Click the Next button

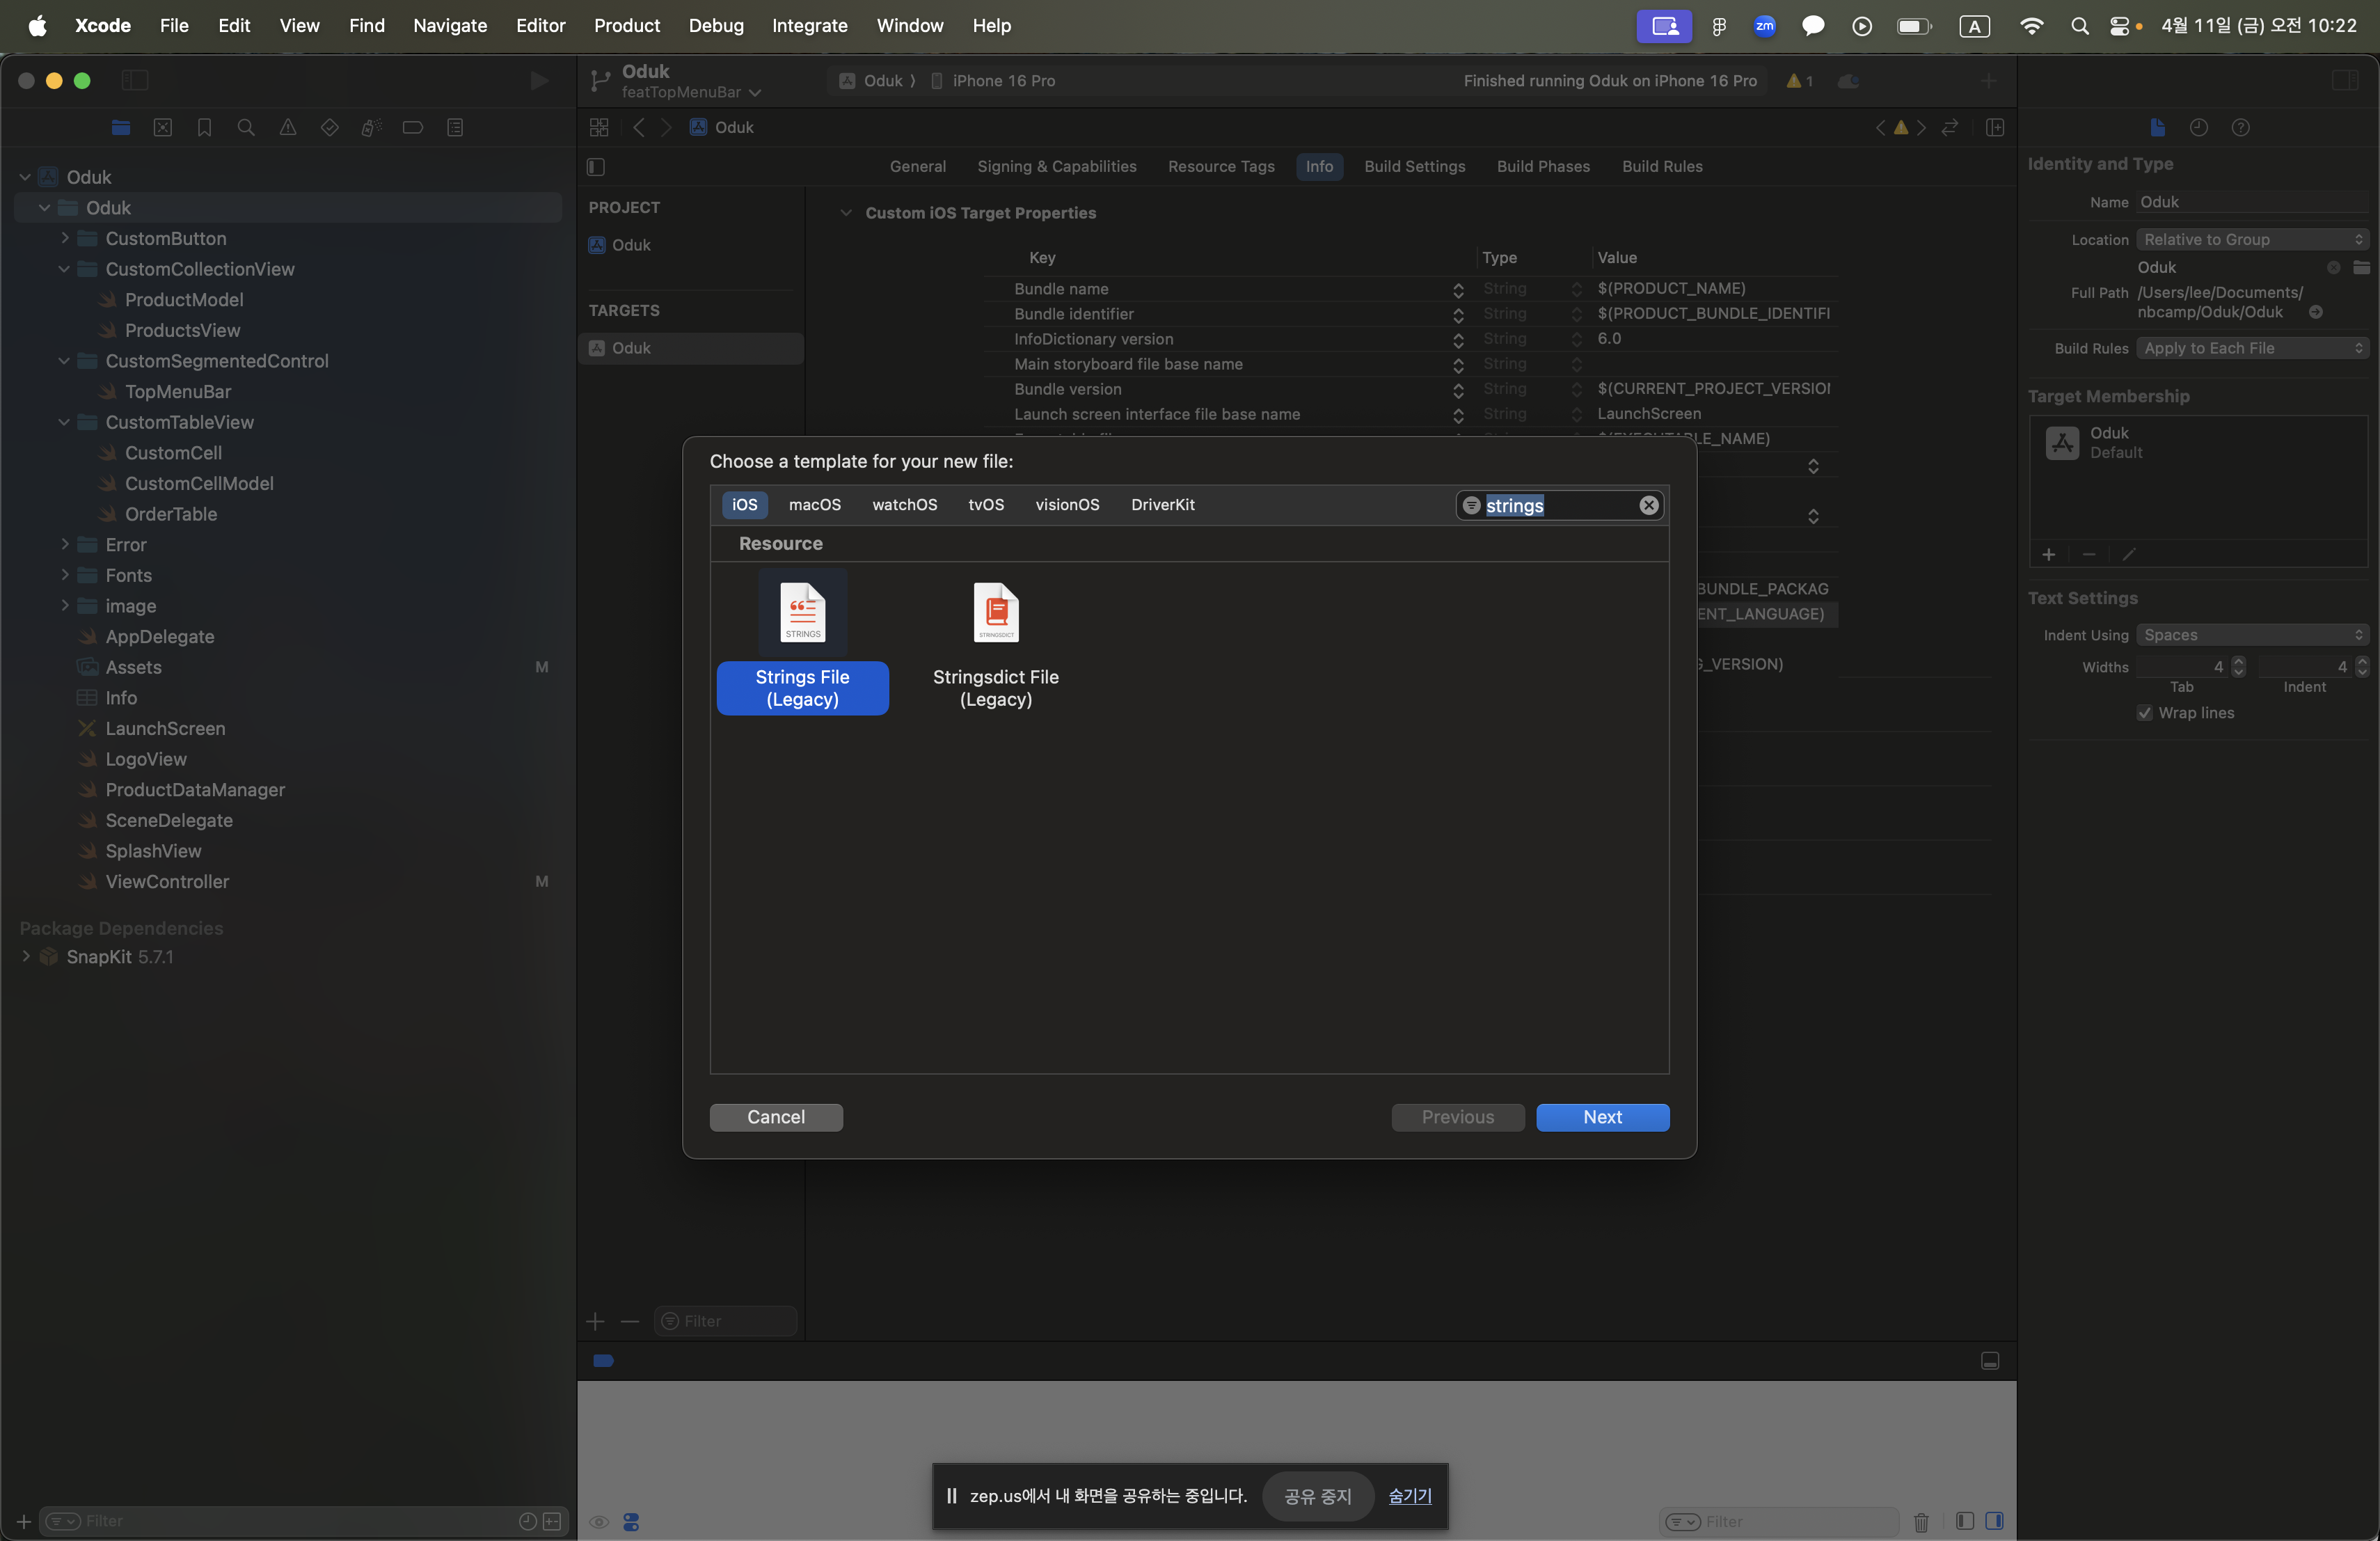[1601, 1117]
